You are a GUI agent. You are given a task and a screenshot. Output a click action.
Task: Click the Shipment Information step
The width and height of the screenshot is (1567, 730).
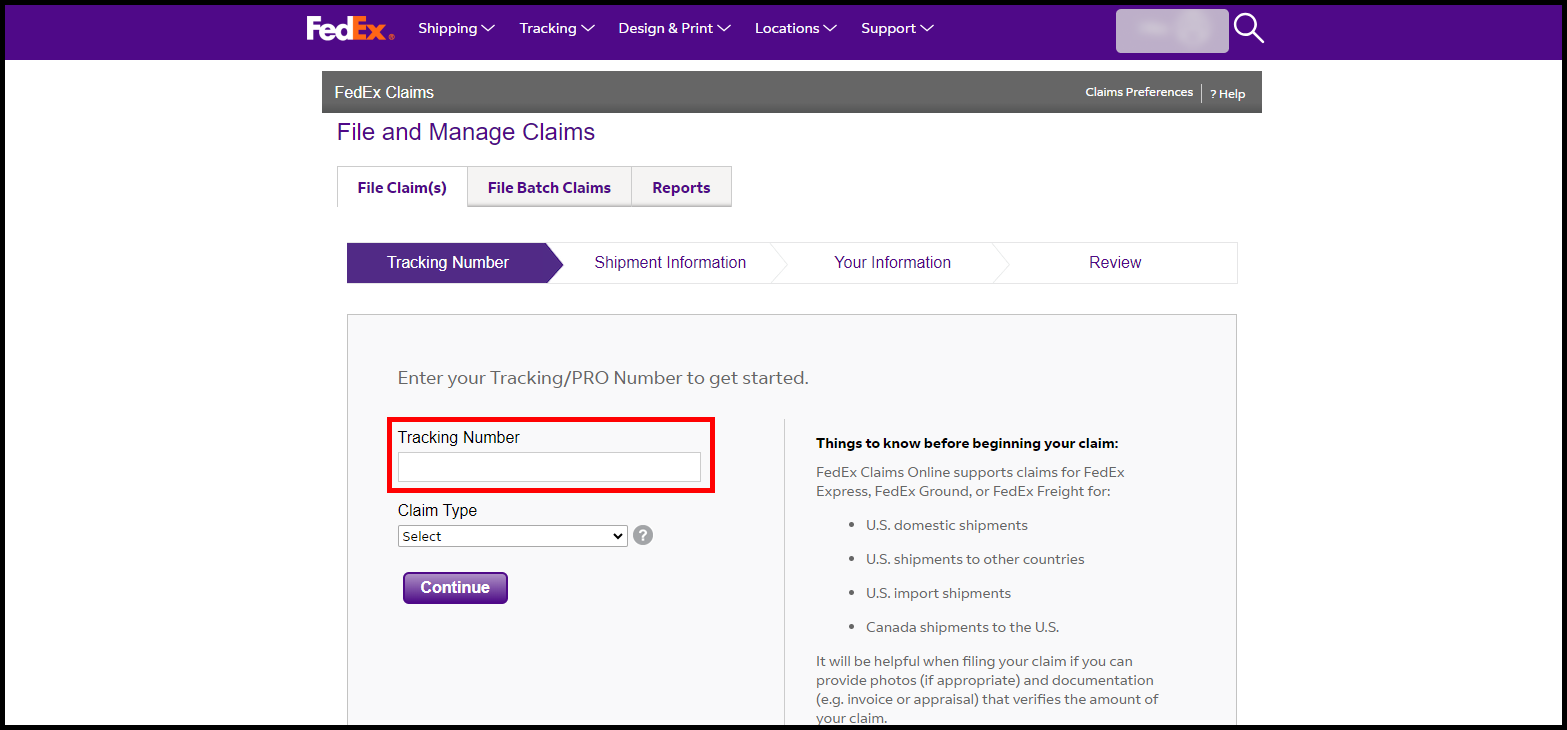(670, 262)
